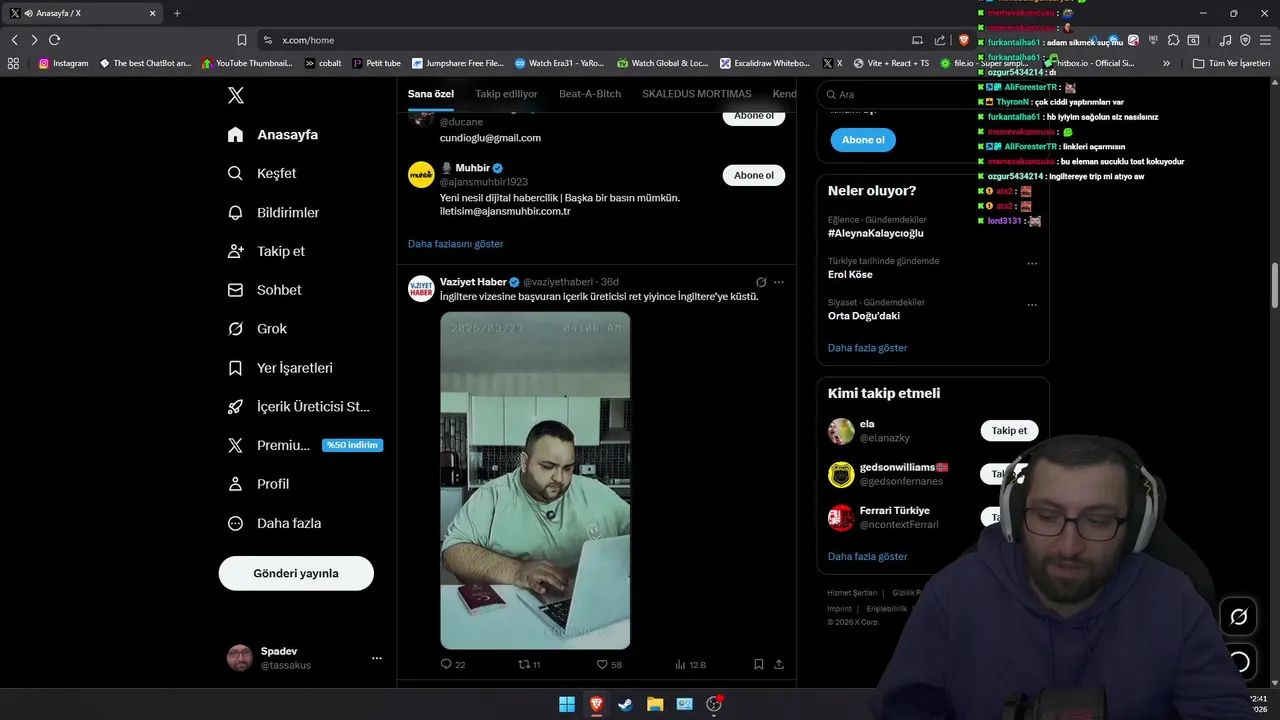Subscribe to Muhbir with Abone ol

pyautogui.click(x=754, y=175)
